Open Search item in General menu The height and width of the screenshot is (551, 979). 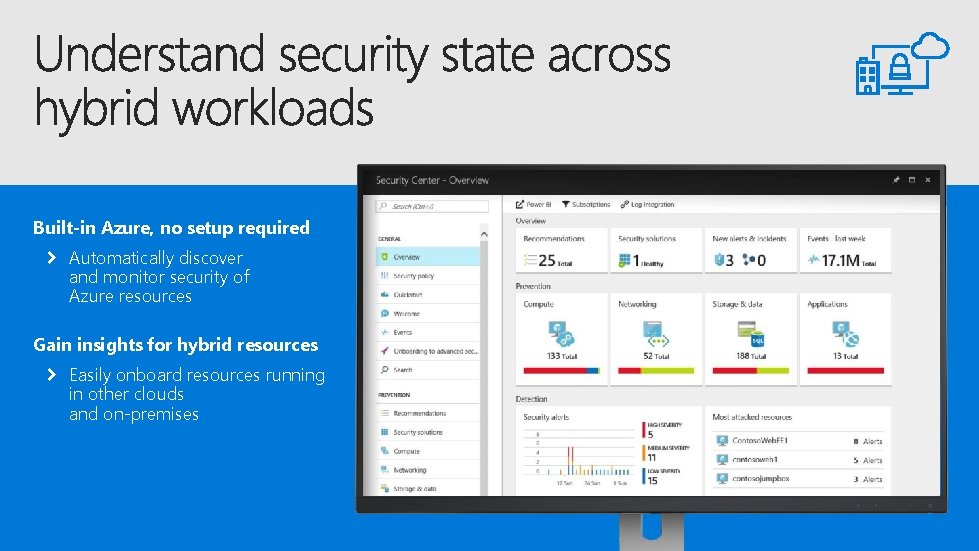[428, 369]
